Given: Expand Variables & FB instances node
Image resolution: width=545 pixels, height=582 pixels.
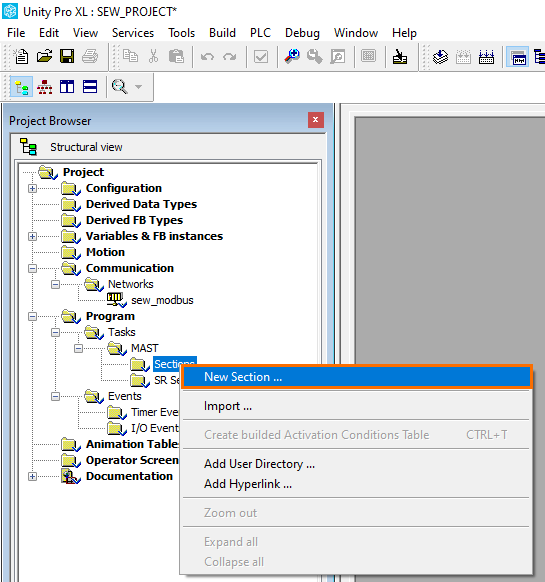Looking at the screenshot, I should tap(32, 236).
